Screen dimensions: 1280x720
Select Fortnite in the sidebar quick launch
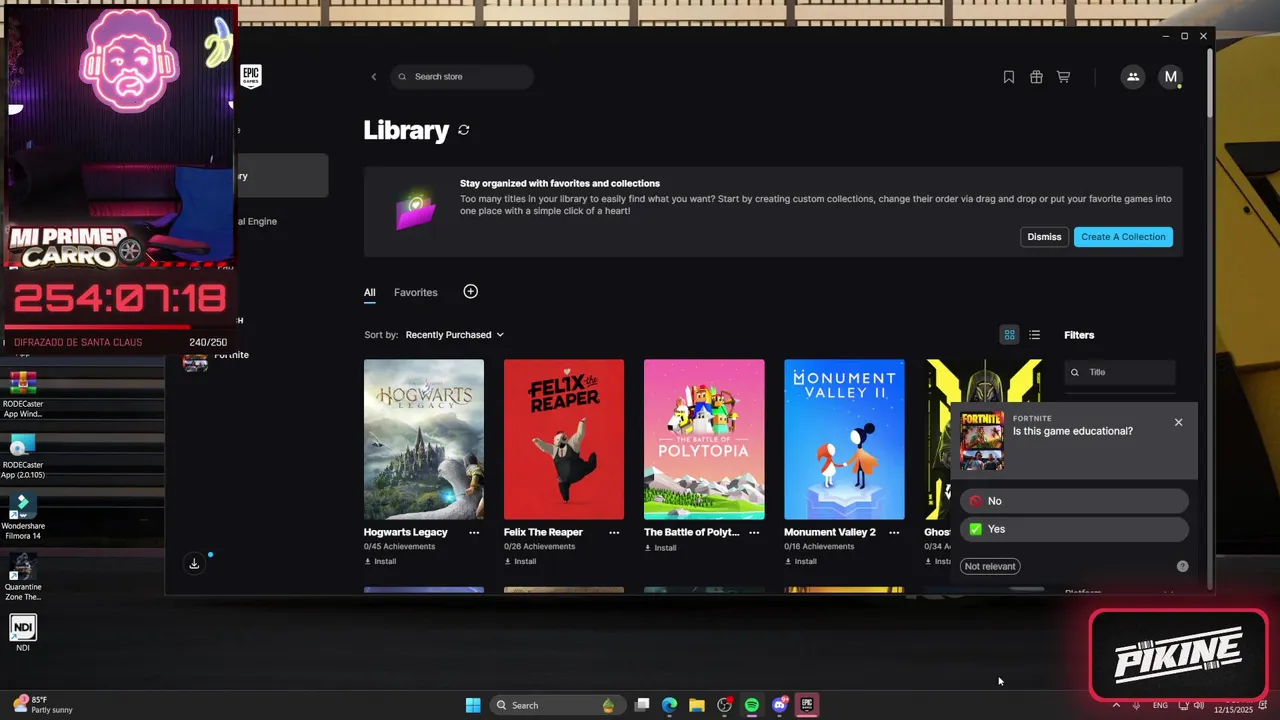pyautogui.click(x=218, y=358)
